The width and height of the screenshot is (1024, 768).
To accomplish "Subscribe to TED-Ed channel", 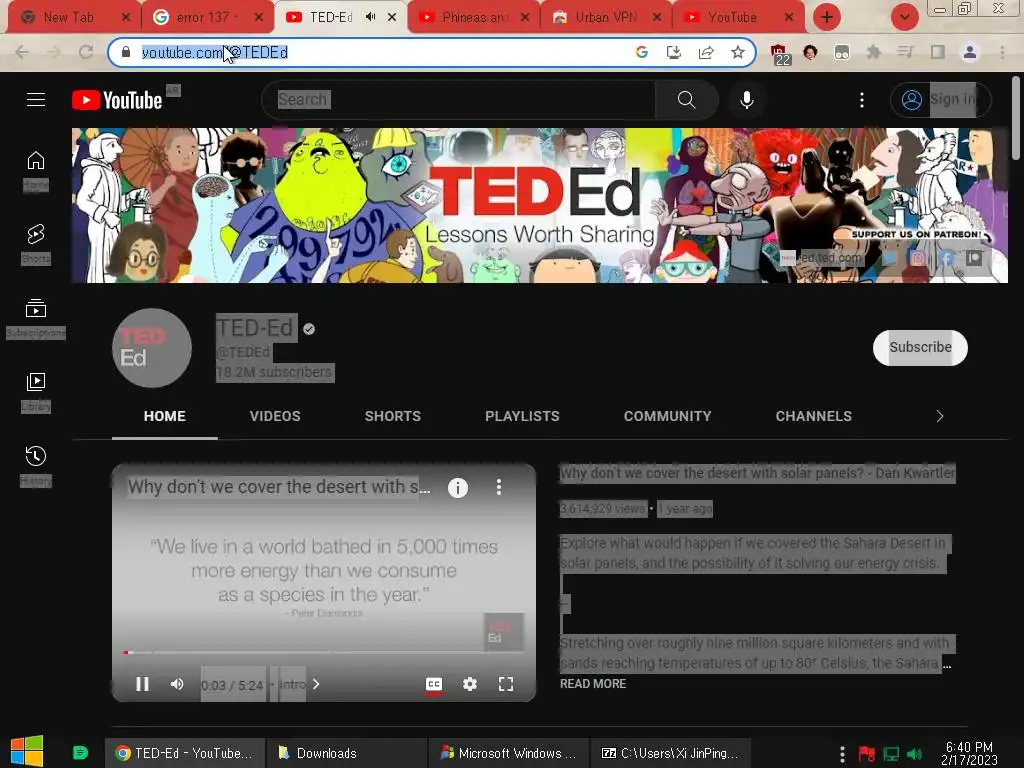I will (920, 347).
